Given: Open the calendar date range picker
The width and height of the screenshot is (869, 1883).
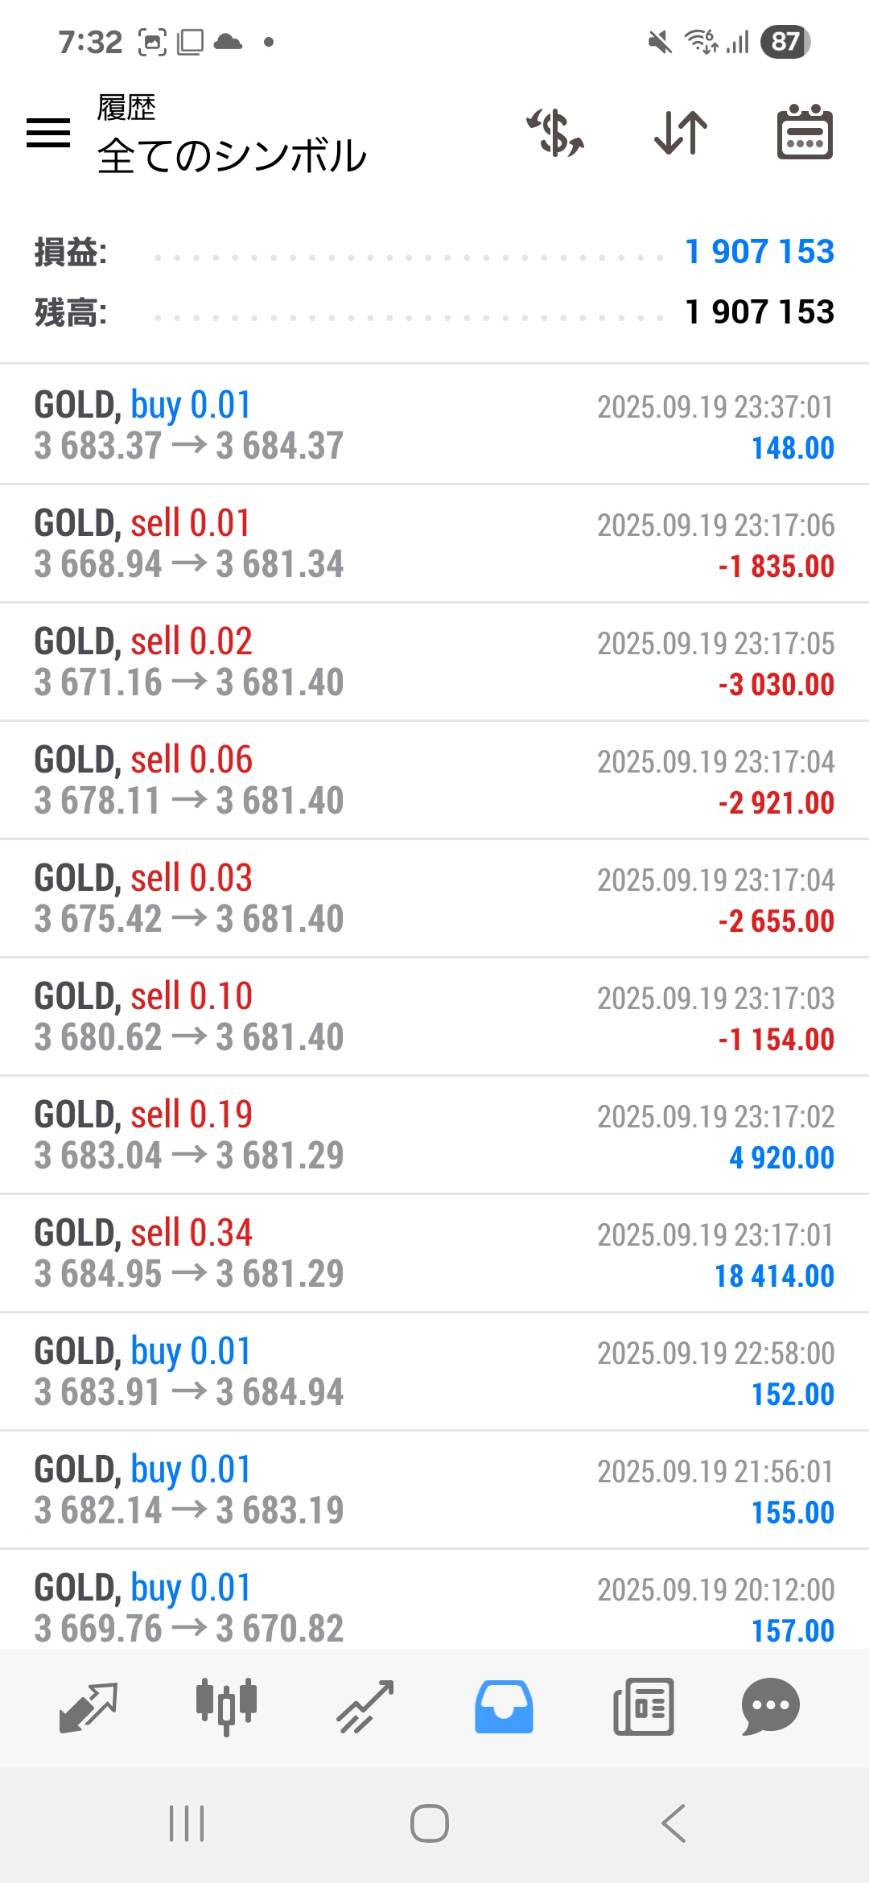Looking at the screenshot, I should pos(804,133).
